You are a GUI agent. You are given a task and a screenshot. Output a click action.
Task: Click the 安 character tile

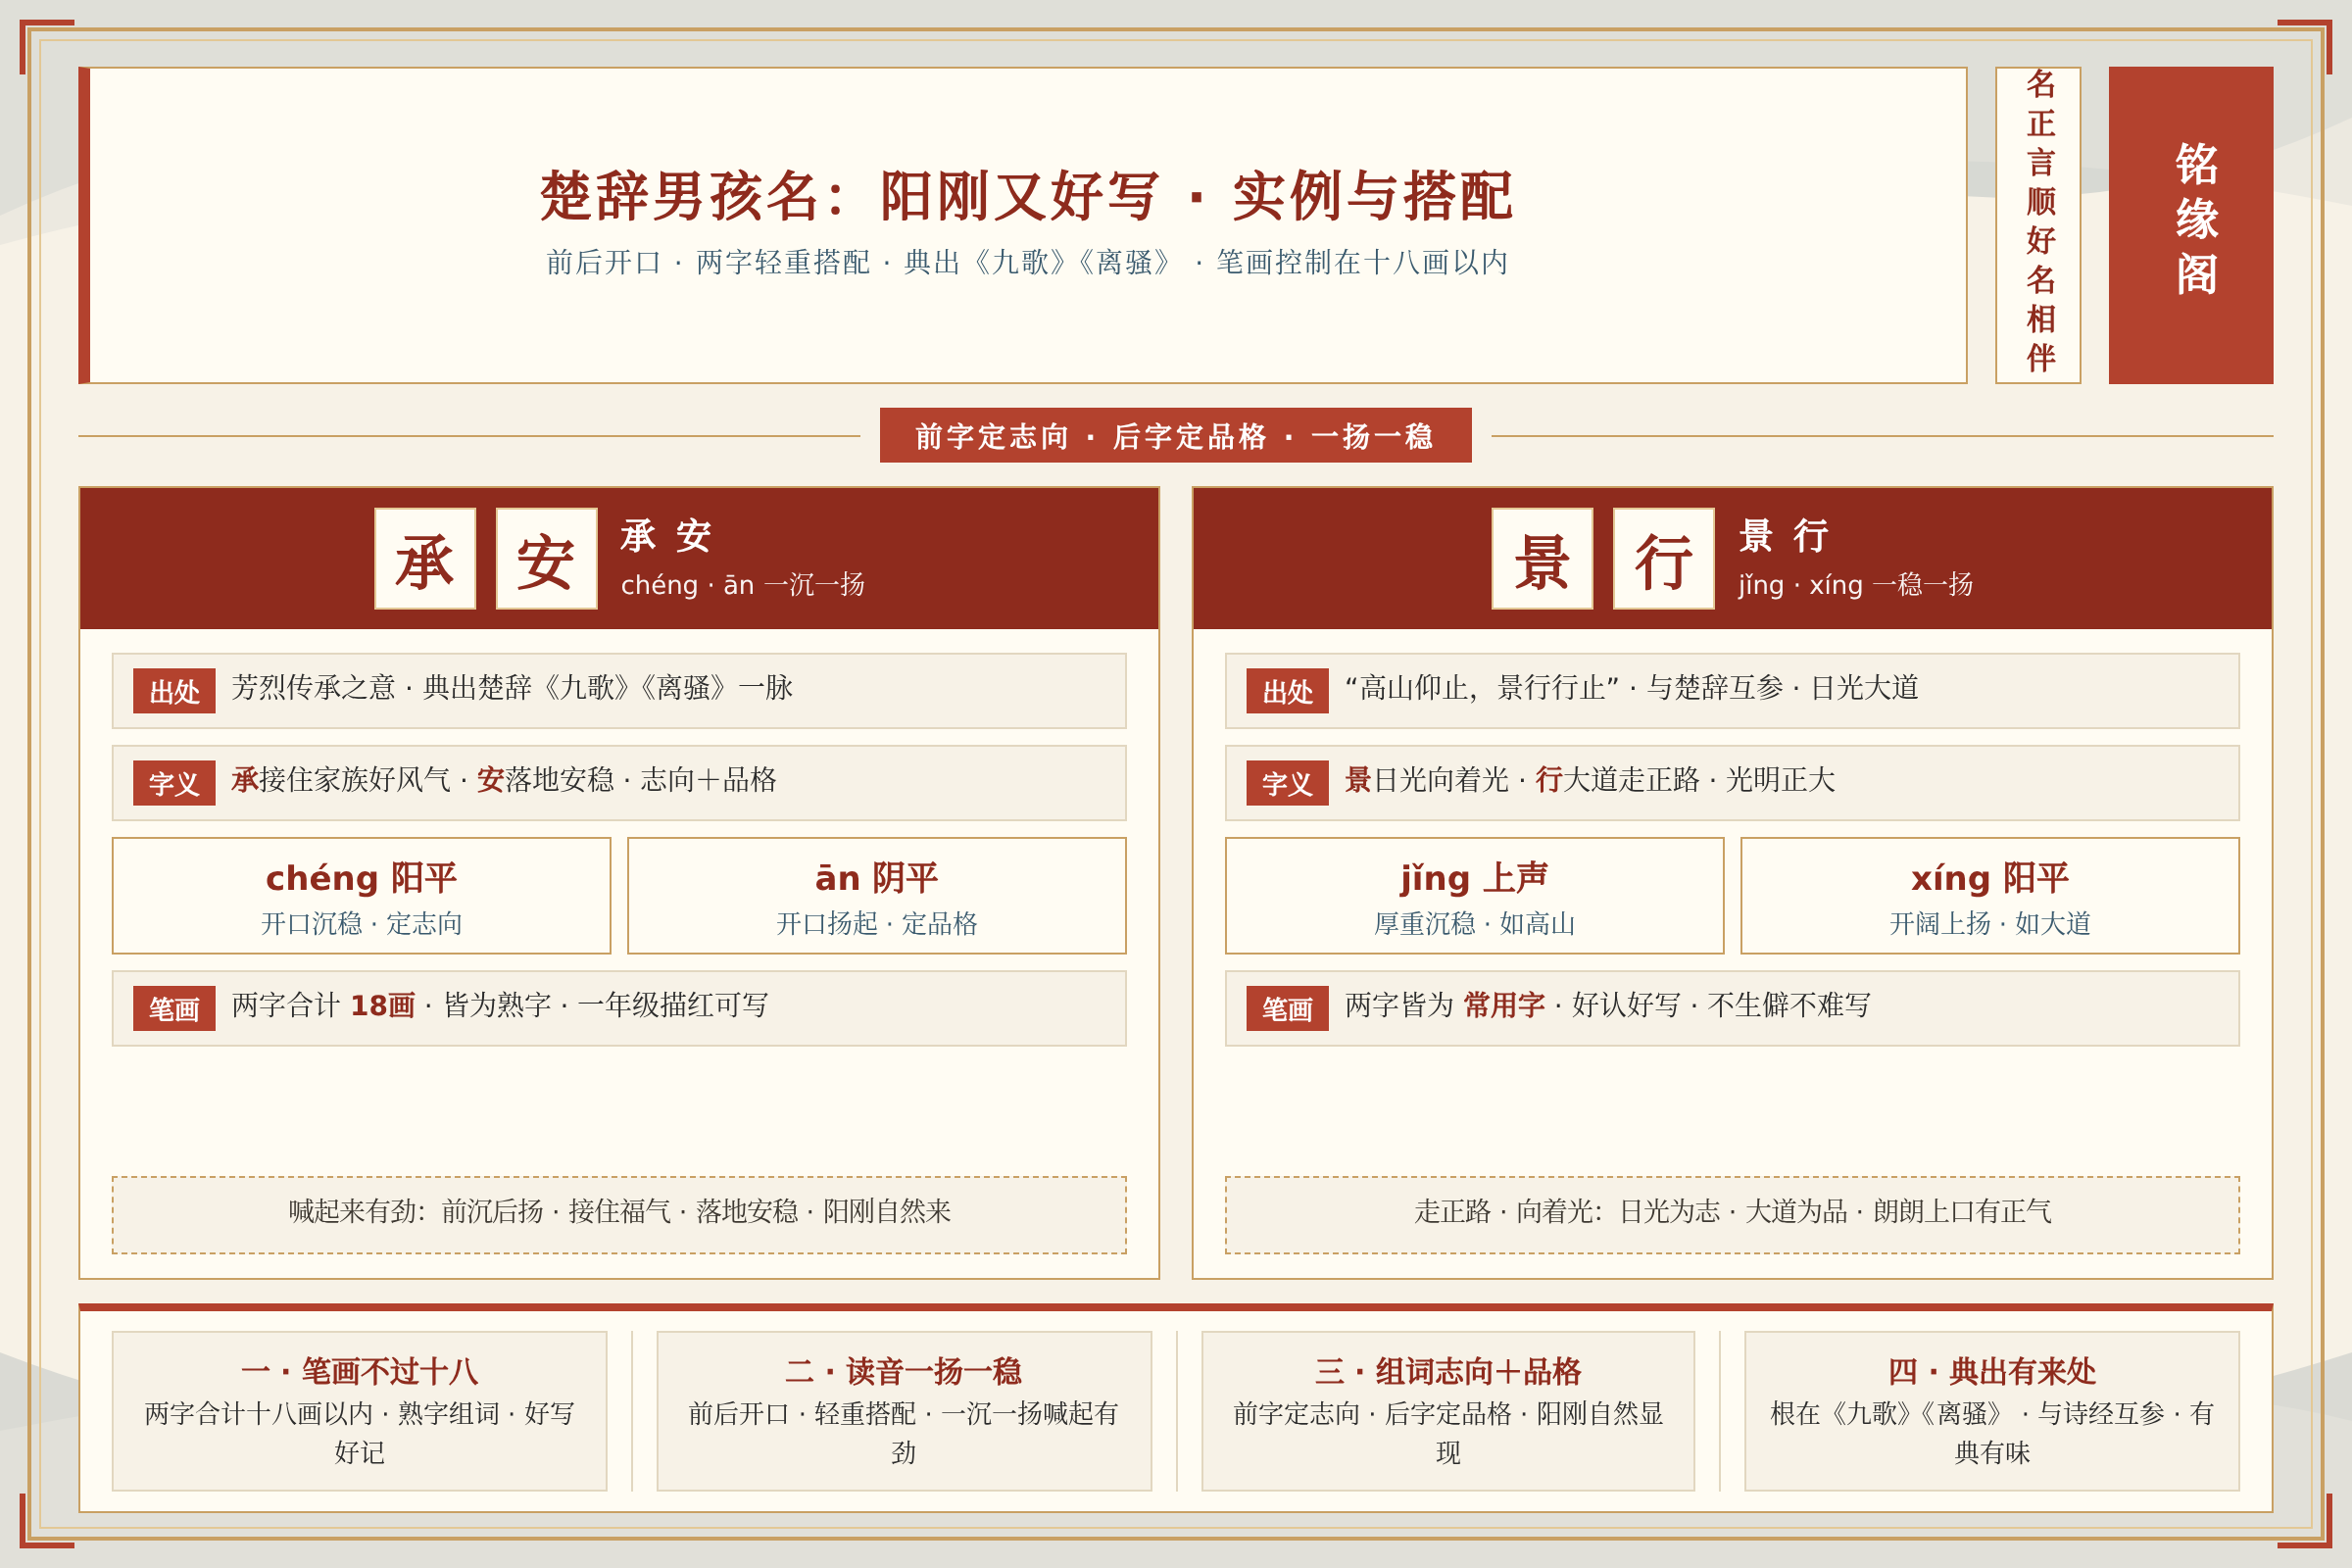point(547,559)
